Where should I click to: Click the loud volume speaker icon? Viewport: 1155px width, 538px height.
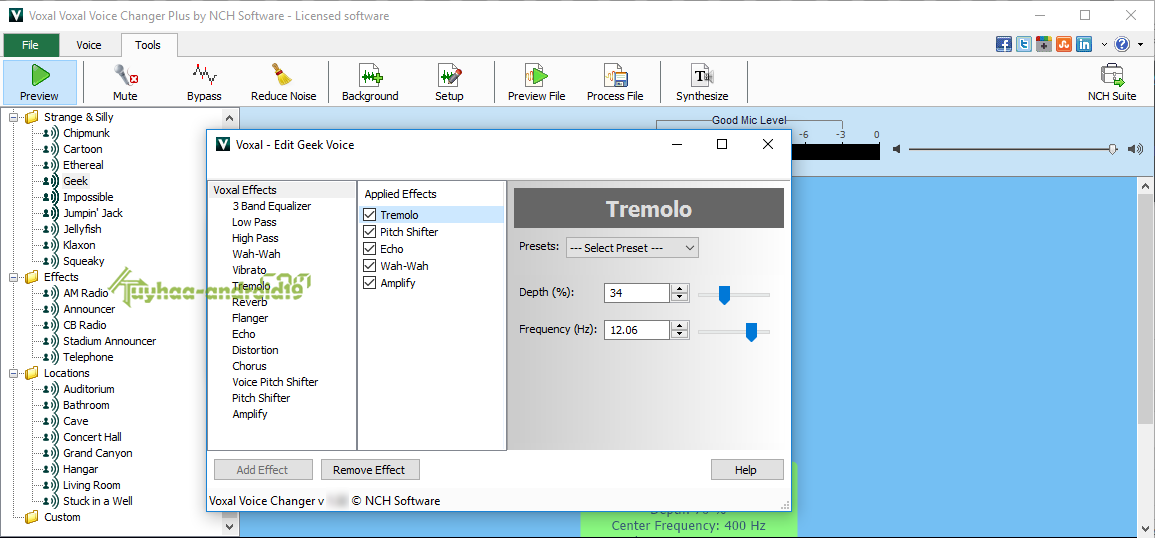point(1135,150)
